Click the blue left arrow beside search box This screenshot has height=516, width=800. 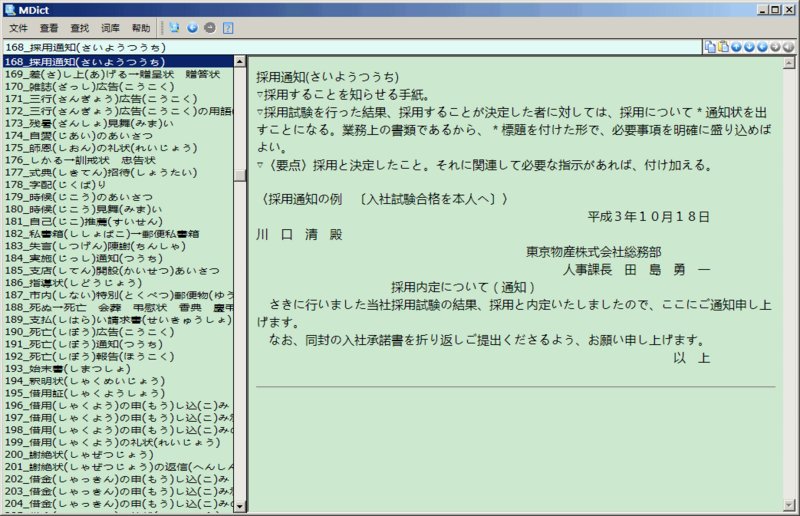(762, 46)
